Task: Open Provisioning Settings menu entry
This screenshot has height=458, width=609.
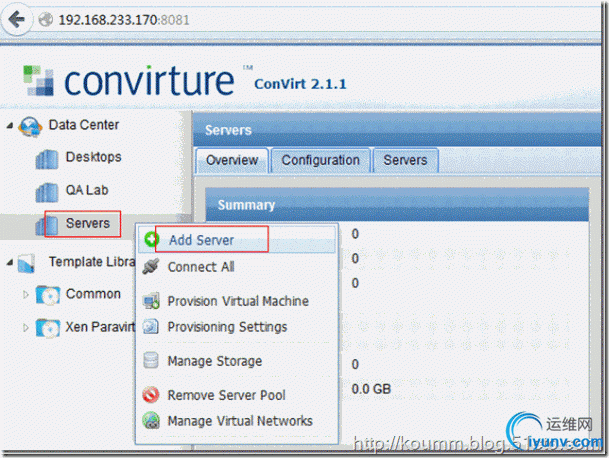Action: coord(237,327)
